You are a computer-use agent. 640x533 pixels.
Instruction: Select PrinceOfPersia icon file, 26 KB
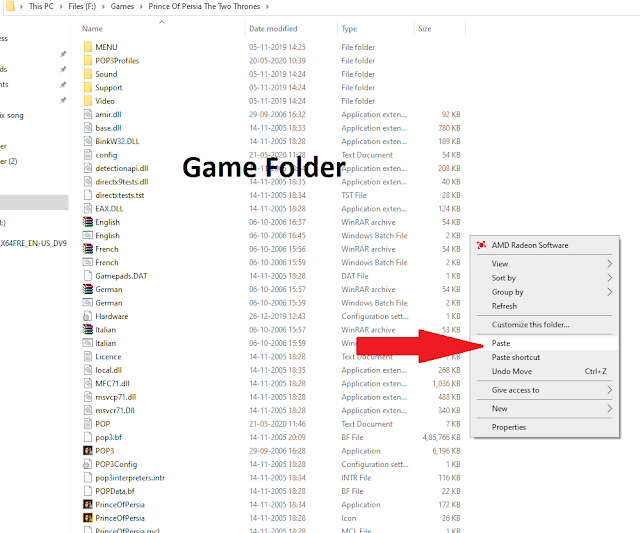[88, 518]
